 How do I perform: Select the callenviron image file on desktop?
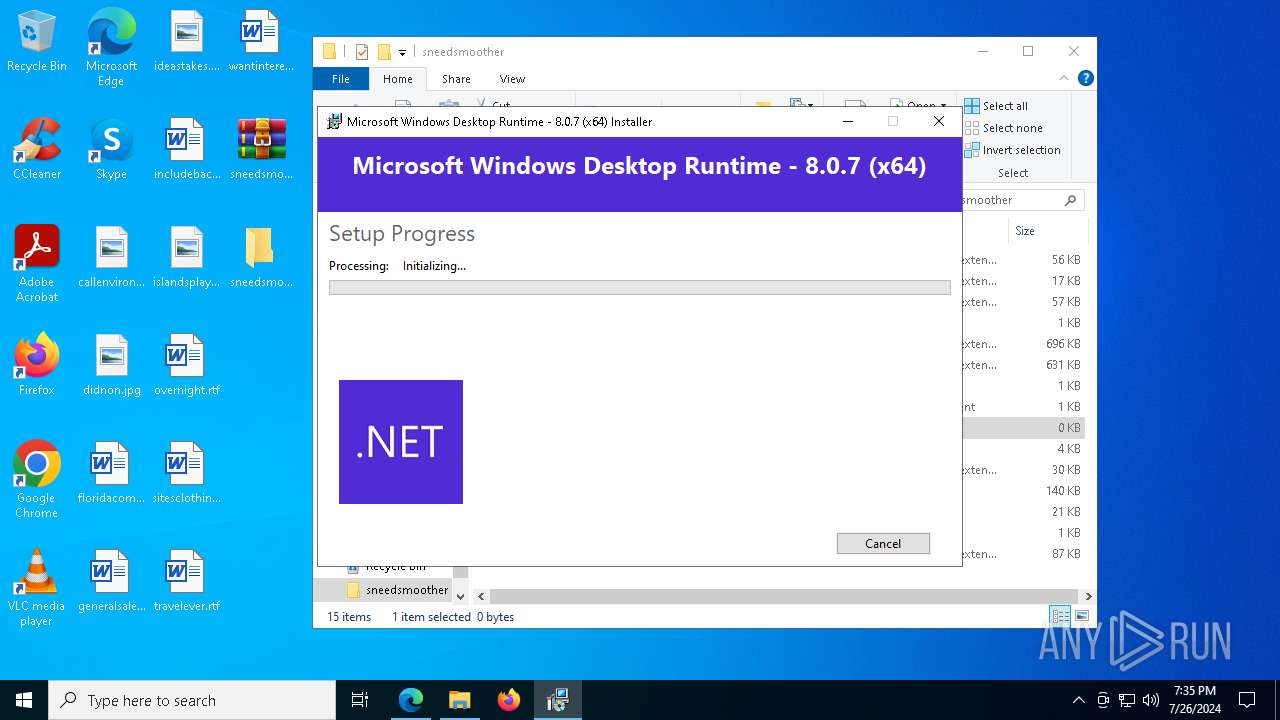(111, 258)
